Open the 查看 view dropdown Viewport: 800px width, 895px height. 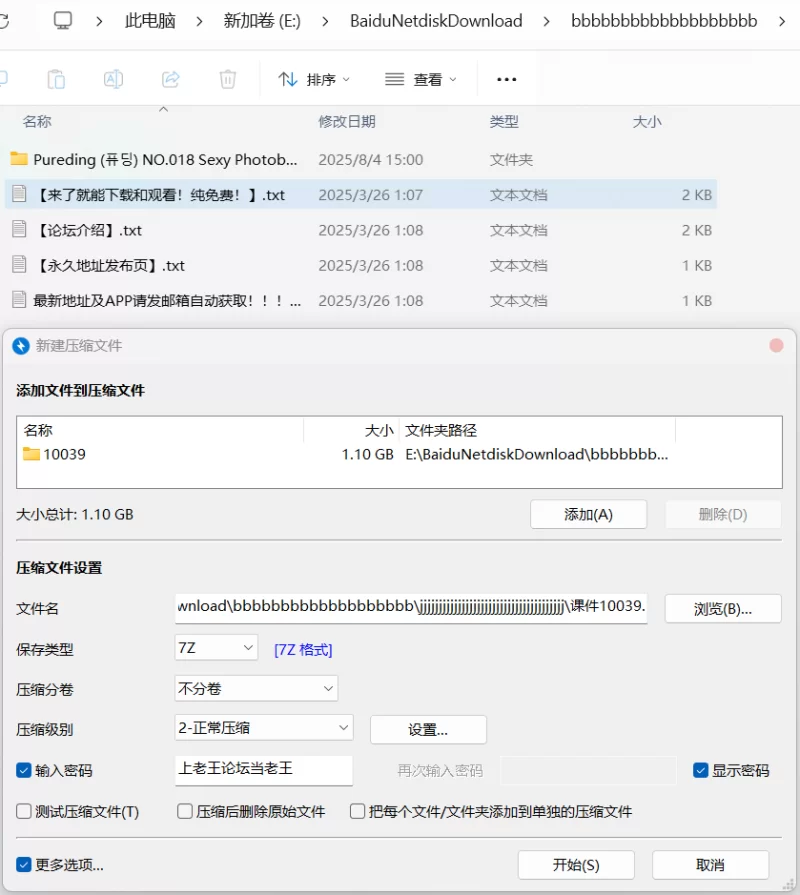coord(421,79)
